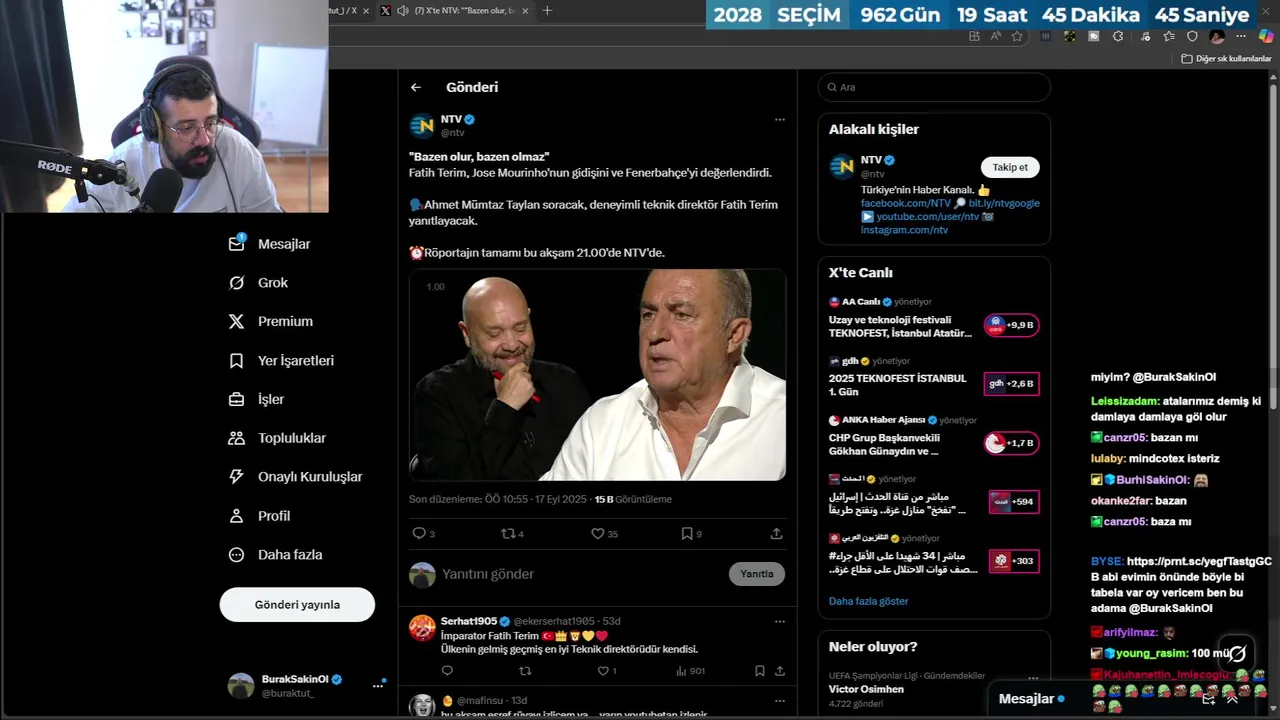
Task: Open youtube.com/user/ntv link
Action: click(x=927, y=216)
